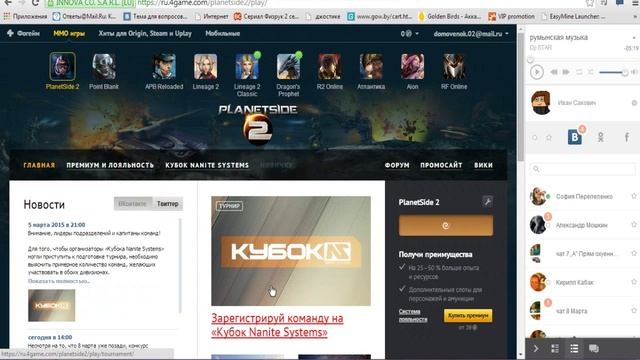This screenshot has width=640, height=360.
Task: Click the browser address bar
Action: pyautogui.click(x=318, y=3)
